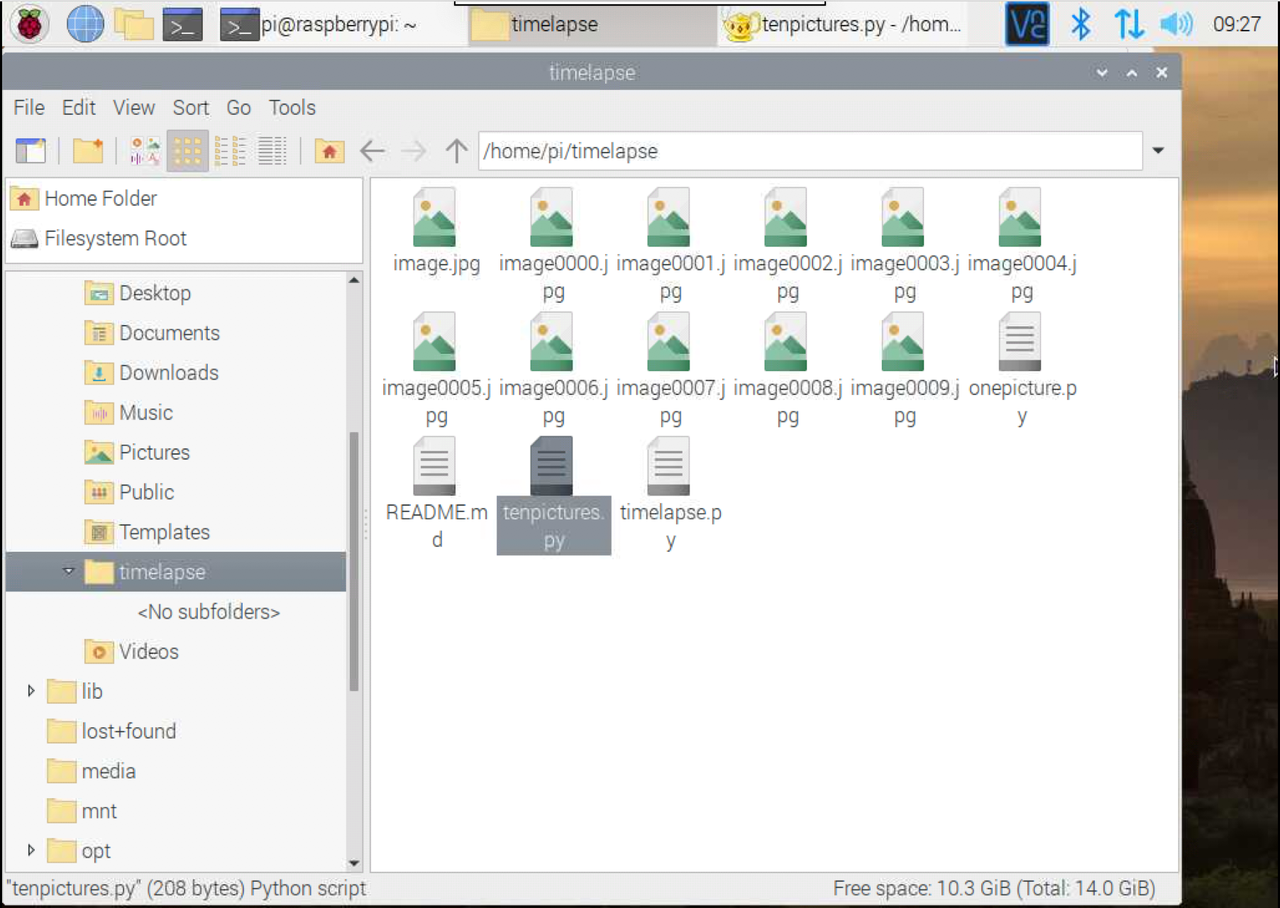The width and height of the screenshot is (1280, 908).
Task: Open the Sort menu
Action: coord(190,107)
